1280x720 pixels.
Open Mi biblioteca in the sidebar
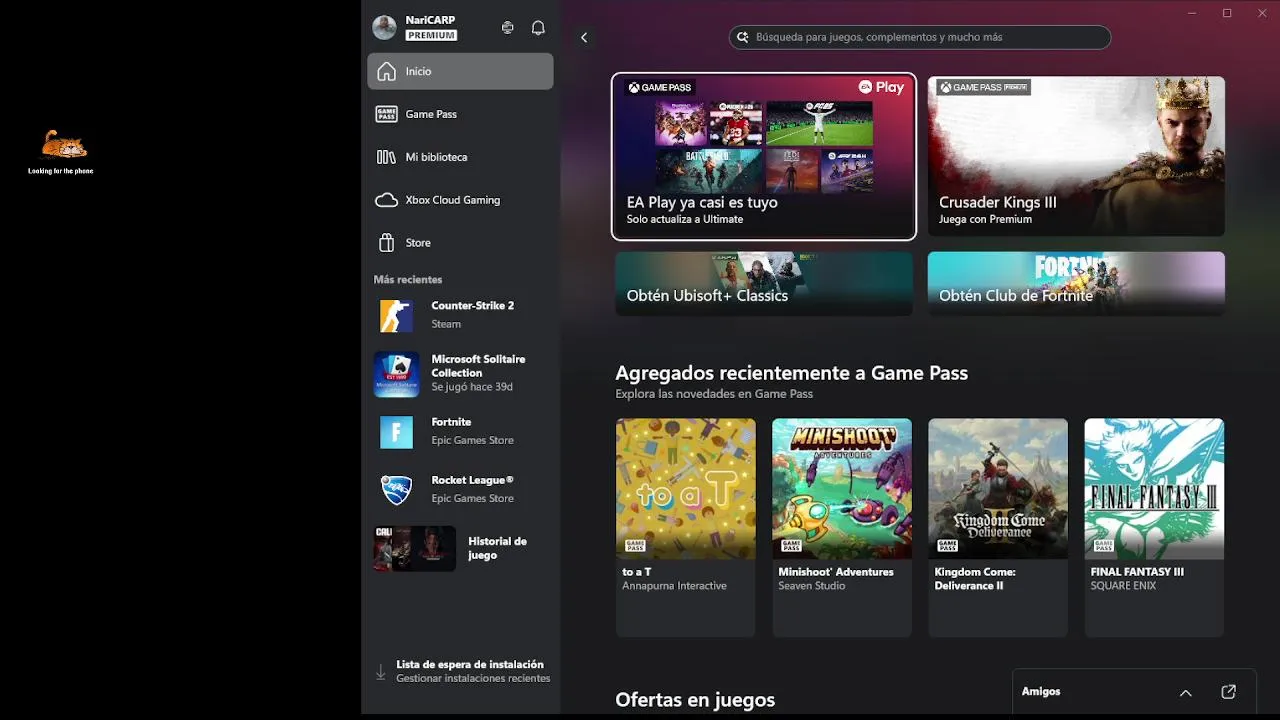[460, 157]
